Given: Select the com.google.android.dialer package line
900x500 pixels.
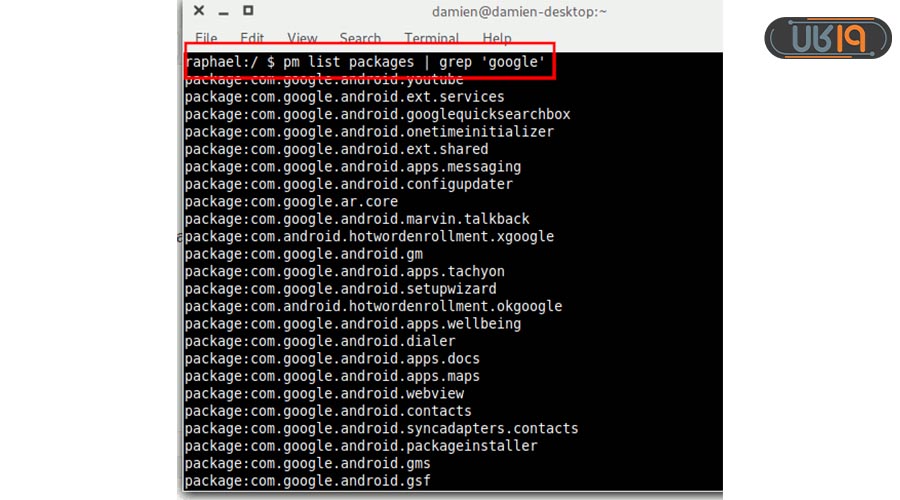Looking at the screenshot, I should point(320,341).
